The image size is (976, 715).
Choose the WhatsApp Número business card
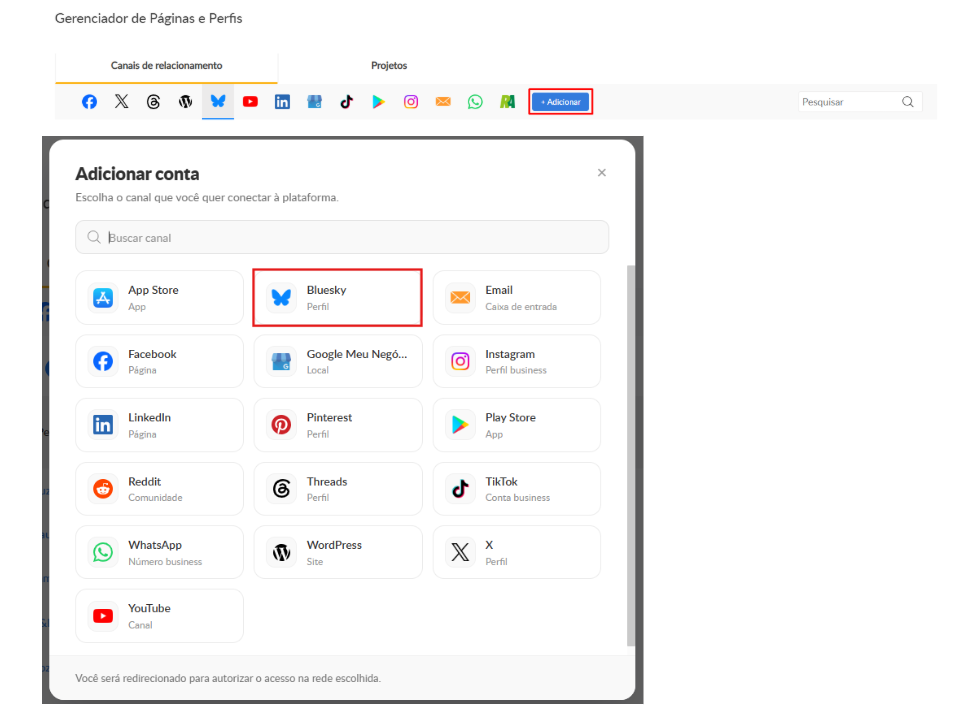coord(159,552)
